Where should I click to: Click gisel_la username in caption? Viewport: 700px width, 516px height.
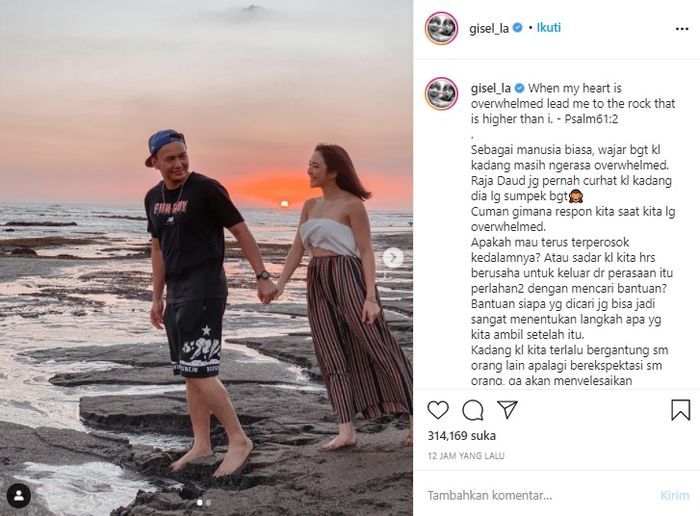click(491, 88)
